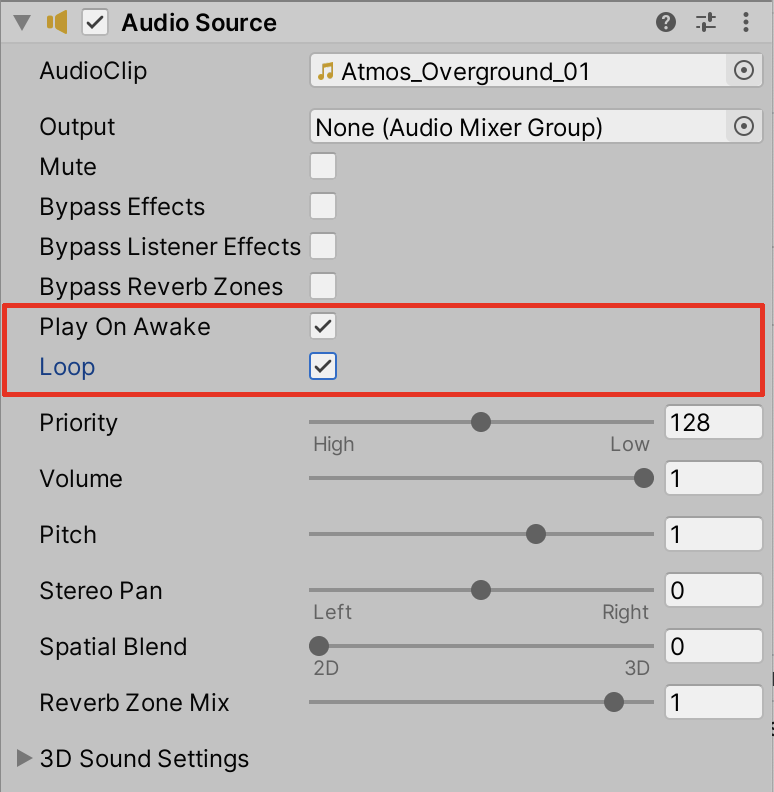This screenshot has width=774, height=792.
Task: Open Audio Source help reference
Action: [665, 22]
